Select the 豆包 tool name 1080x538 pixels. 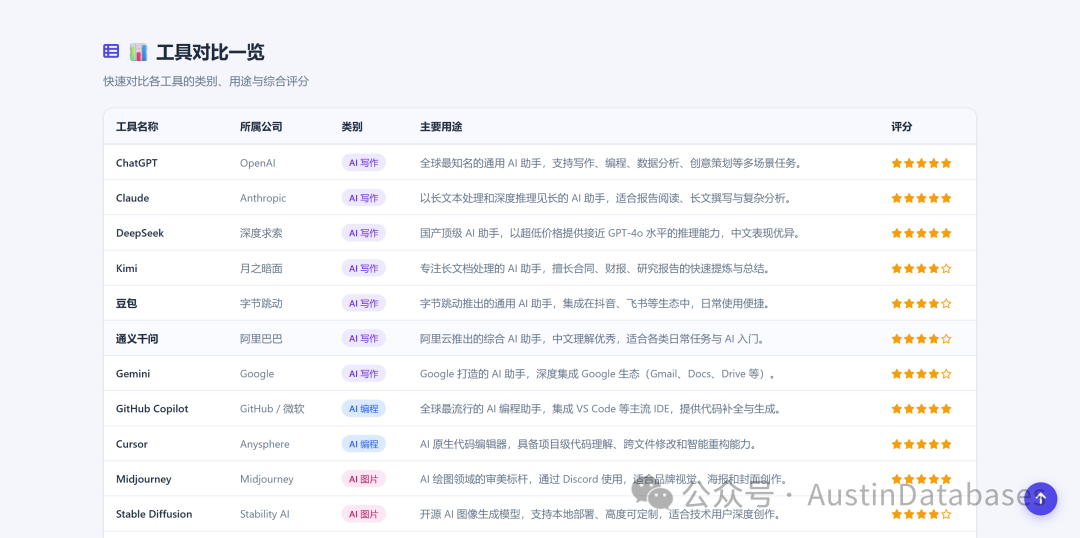point(127,303)
